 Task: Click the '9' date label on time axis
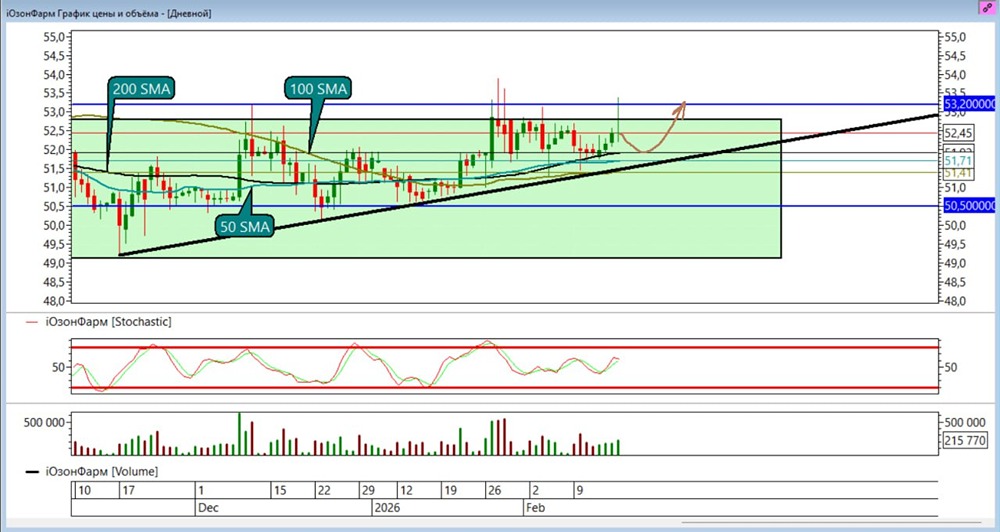(x=580, y=491)
